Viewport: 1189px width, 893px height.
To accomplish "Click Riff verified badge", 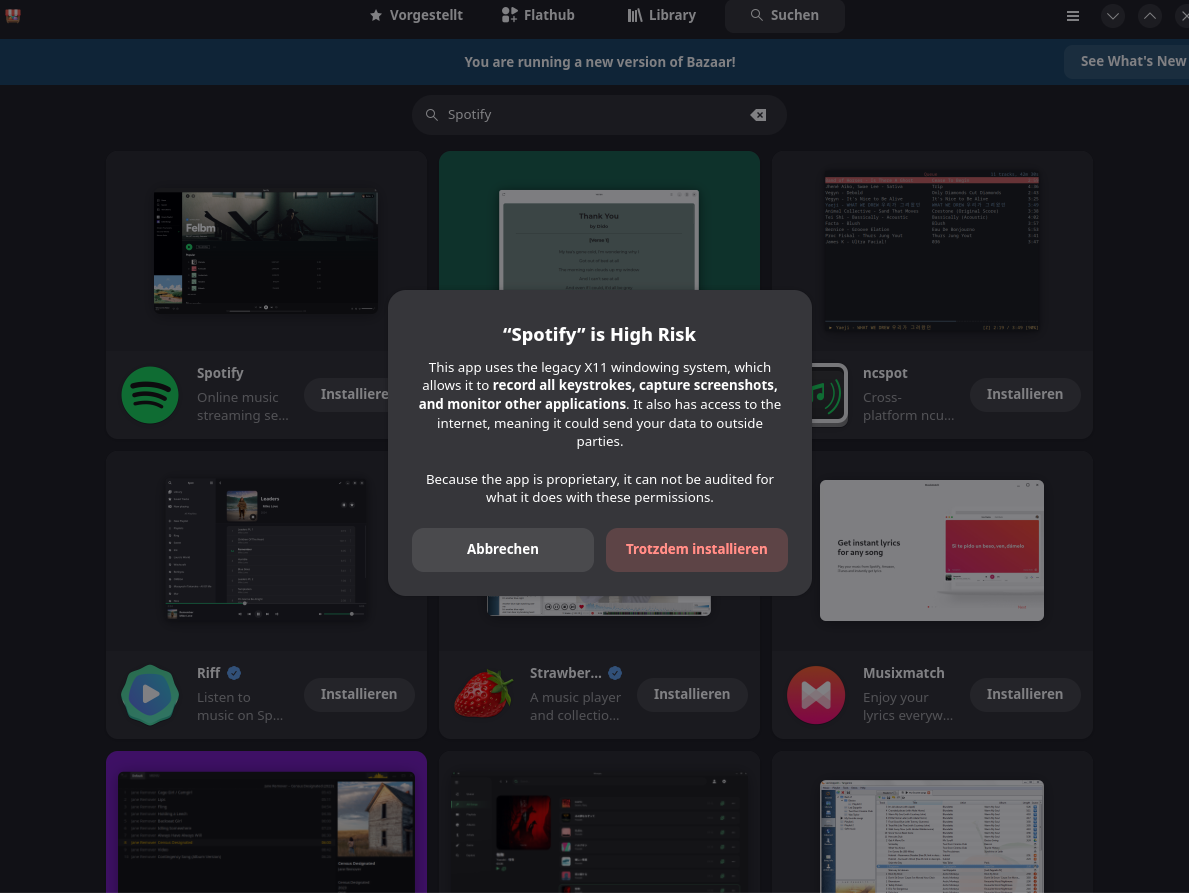I will (x=234, y=673).
